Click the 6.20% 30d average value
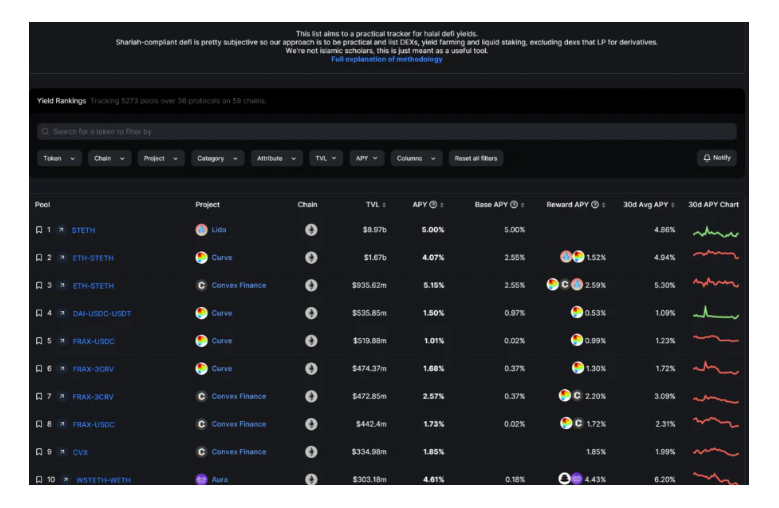Screen dimensions: 779x508 665,480
